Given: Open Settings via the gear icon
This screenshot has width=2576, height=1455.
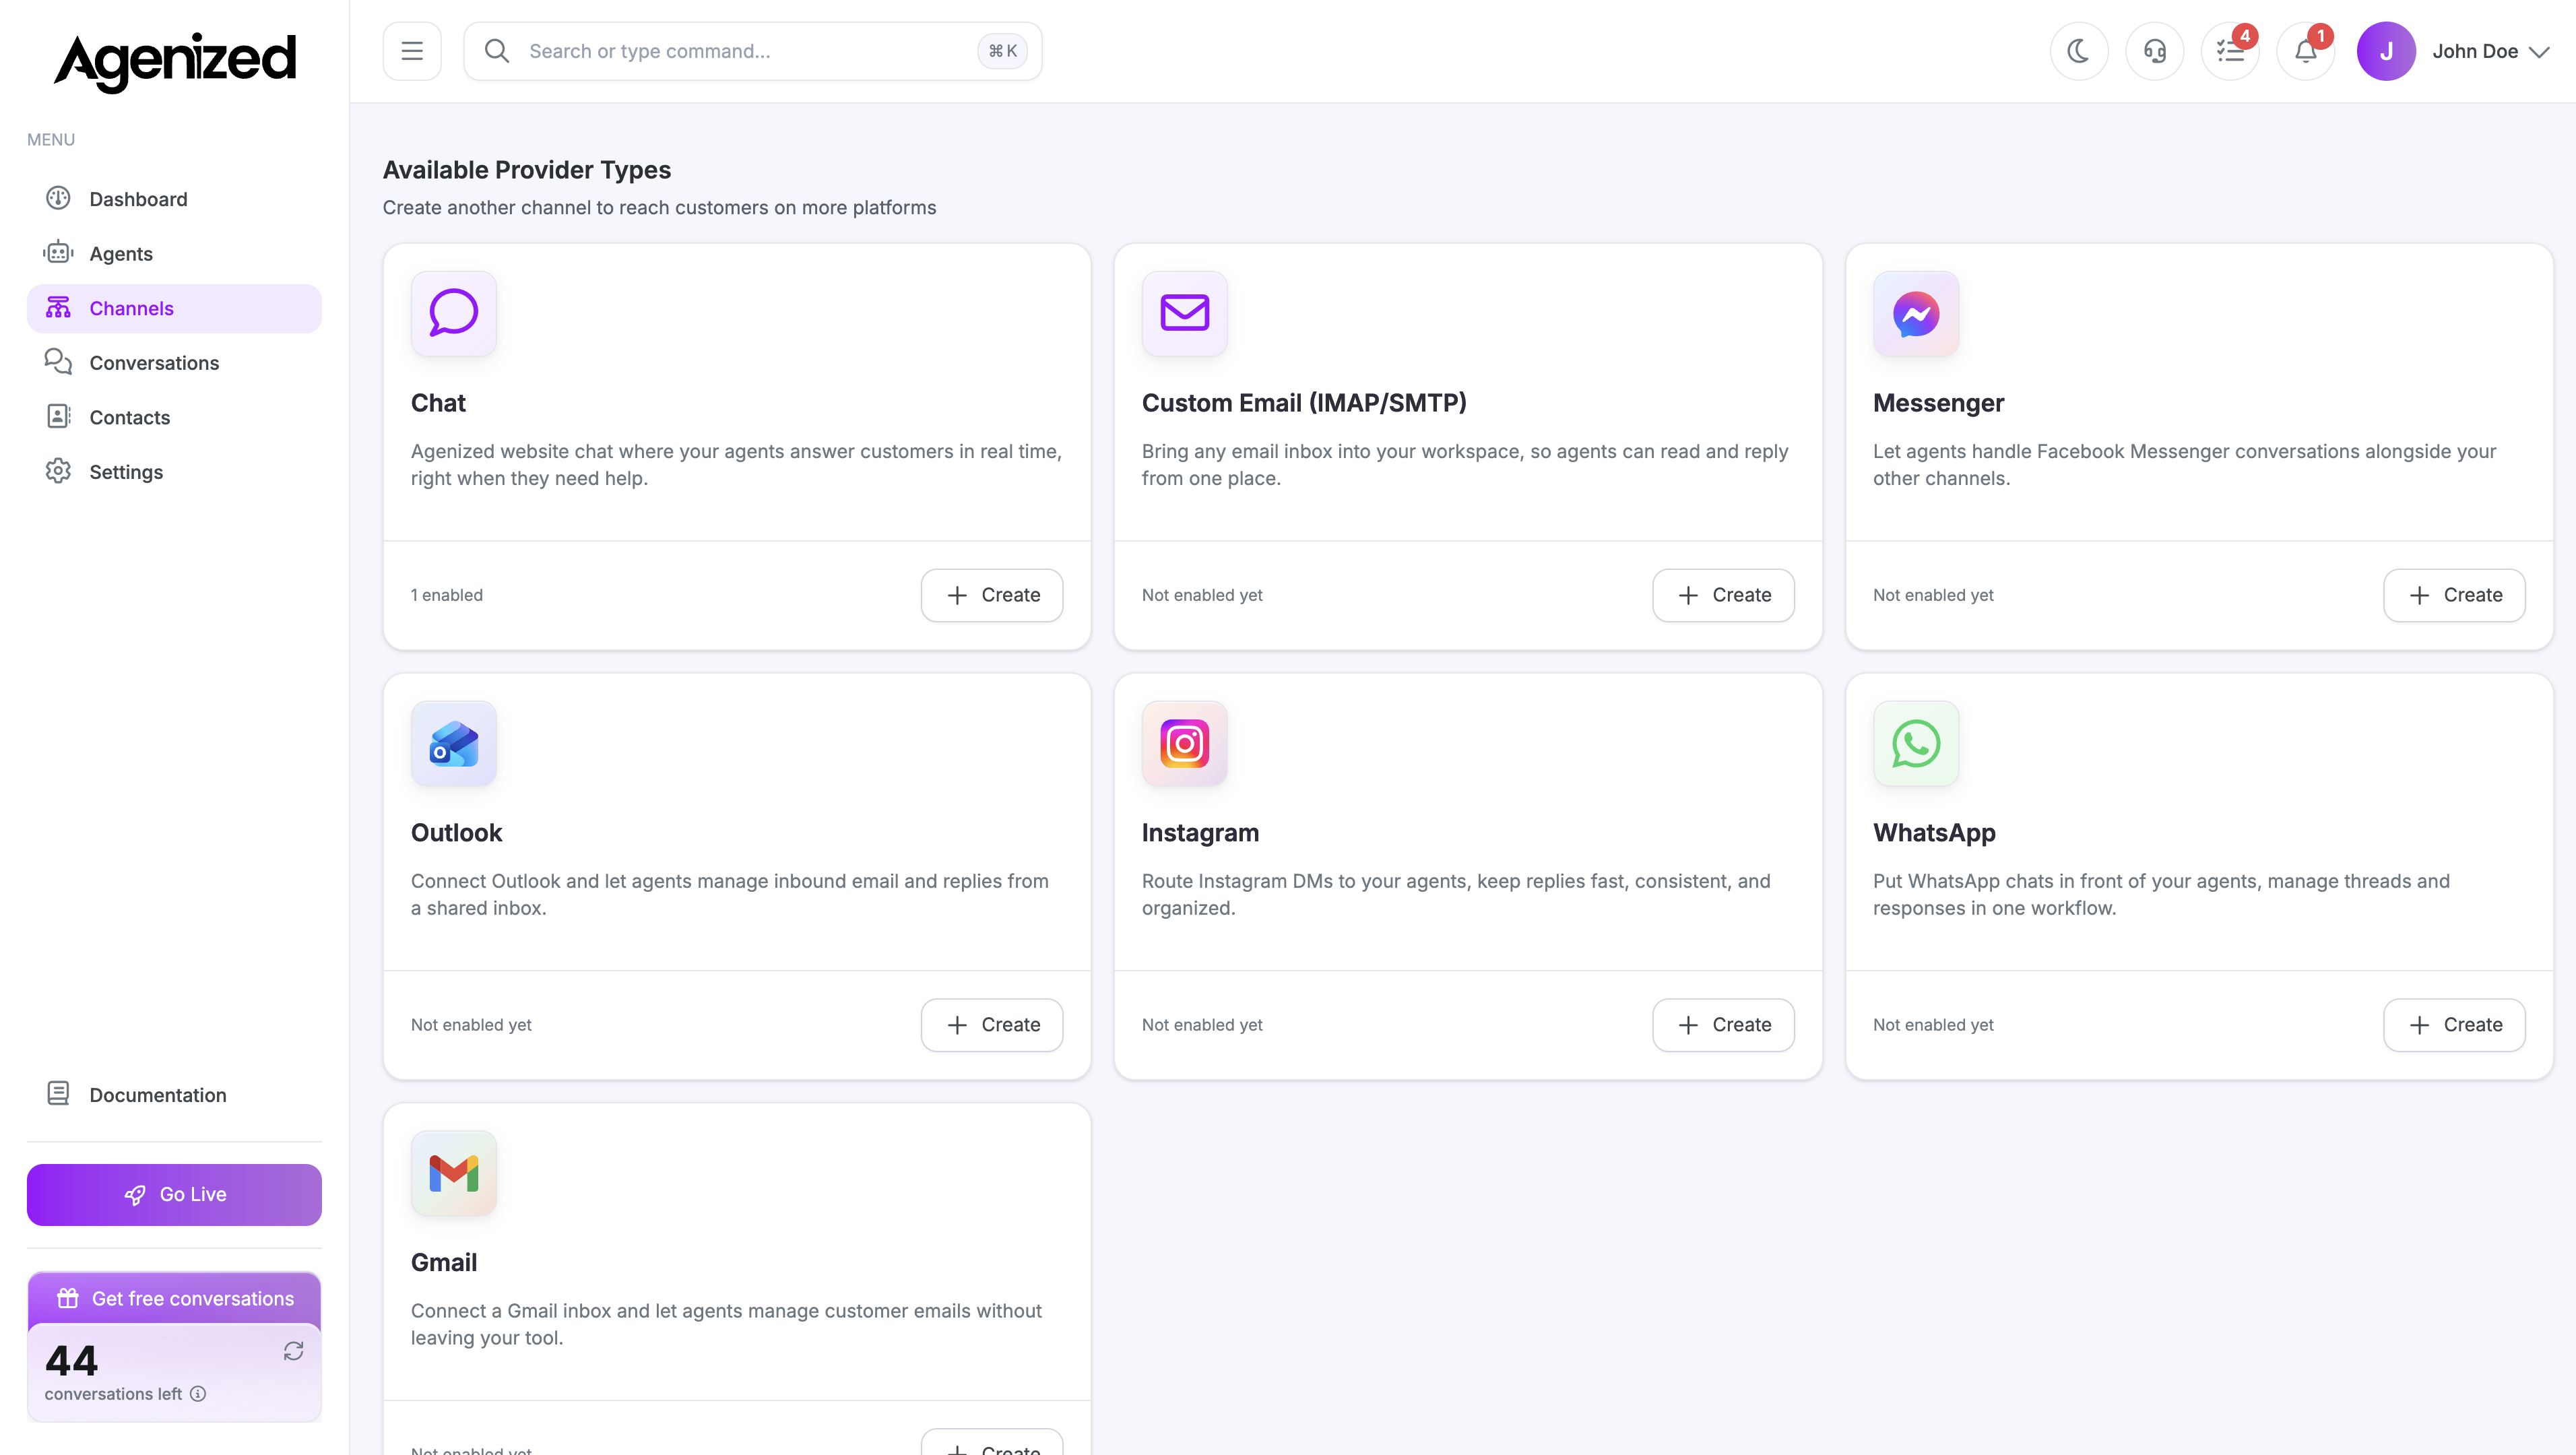Looking at the screenshot, I should coord(126,471).
